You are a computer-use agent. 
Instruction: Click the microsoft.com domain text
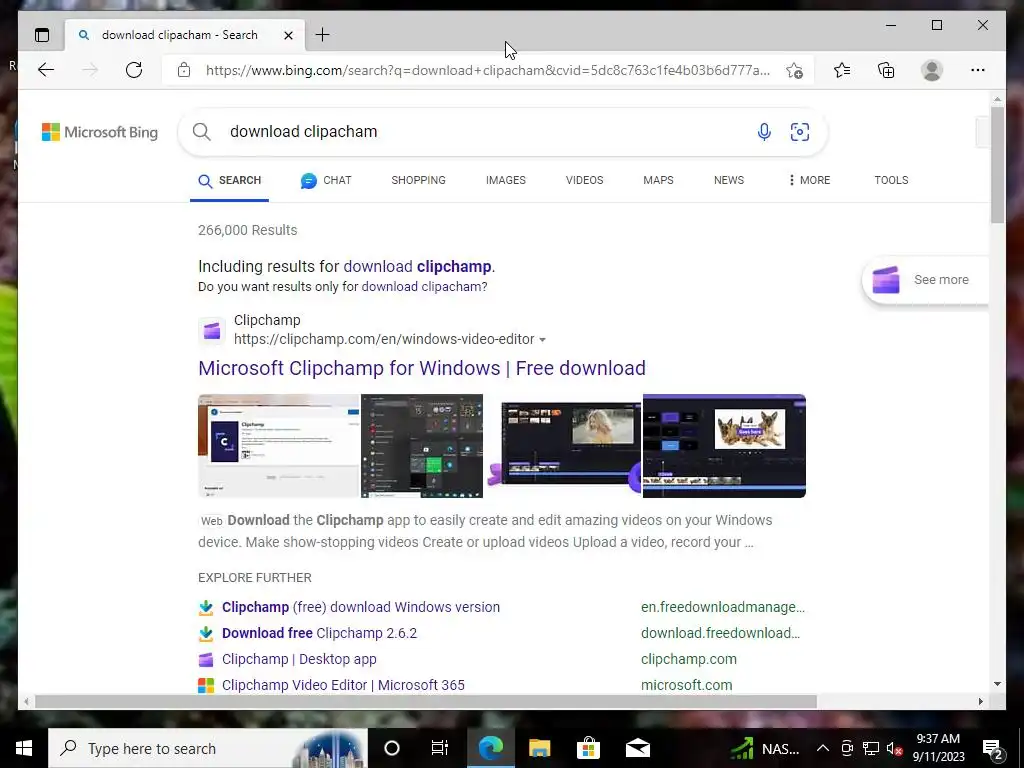pos(686,686)
